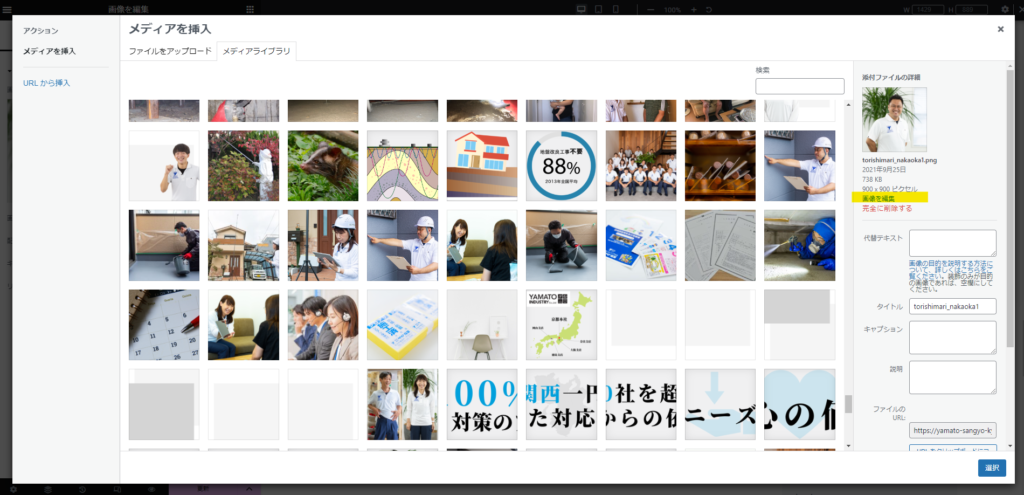Click the height H input in the top bar

pyautogui.click(x=973, y=10)
